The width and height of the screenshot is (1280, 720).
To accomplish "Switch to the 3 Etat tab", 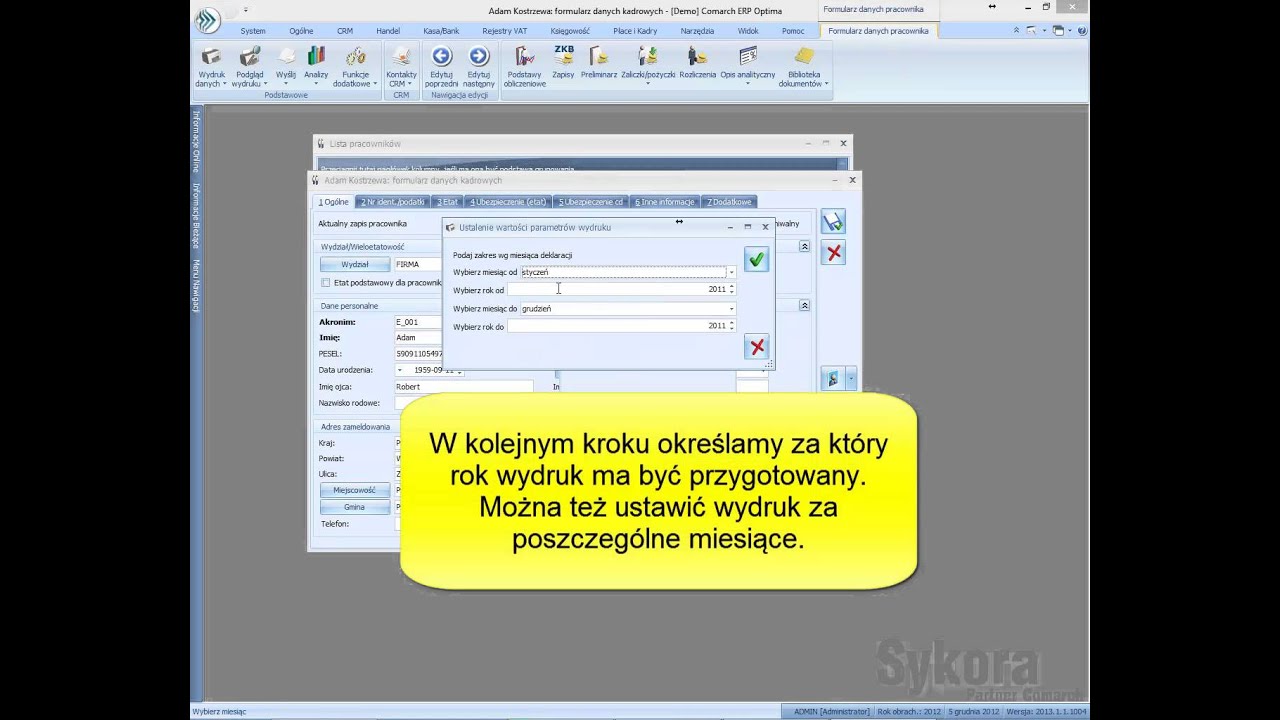I will (448, 202).
